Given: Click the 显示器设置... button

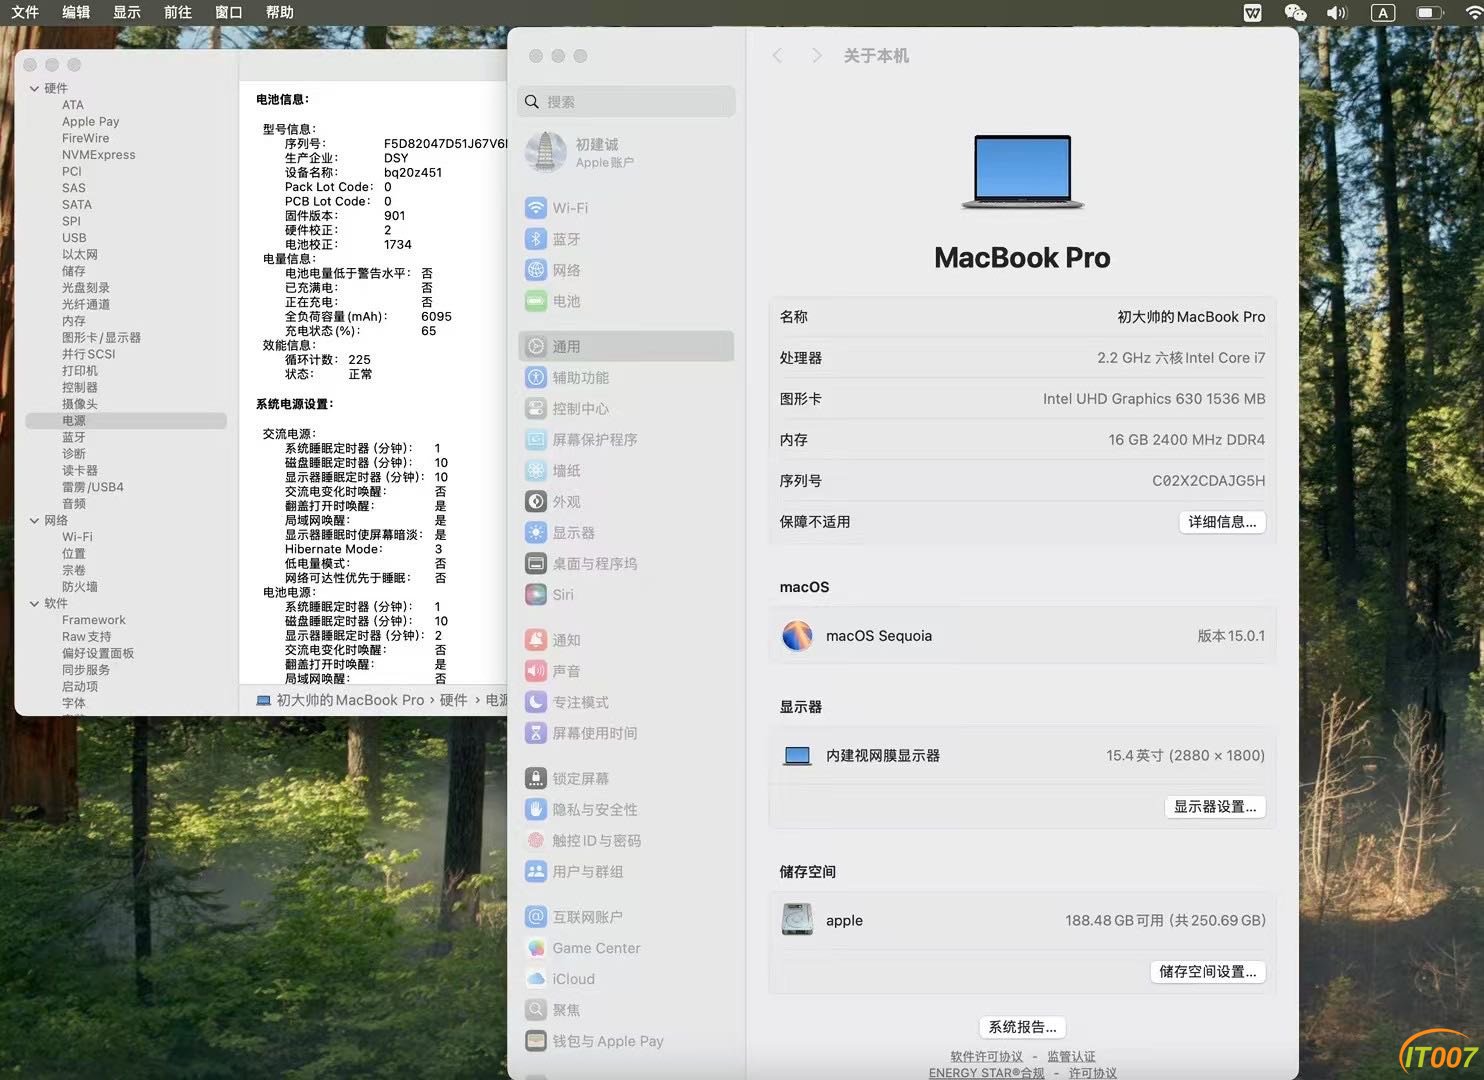Looking at the screenshot, I should 1215,807.
